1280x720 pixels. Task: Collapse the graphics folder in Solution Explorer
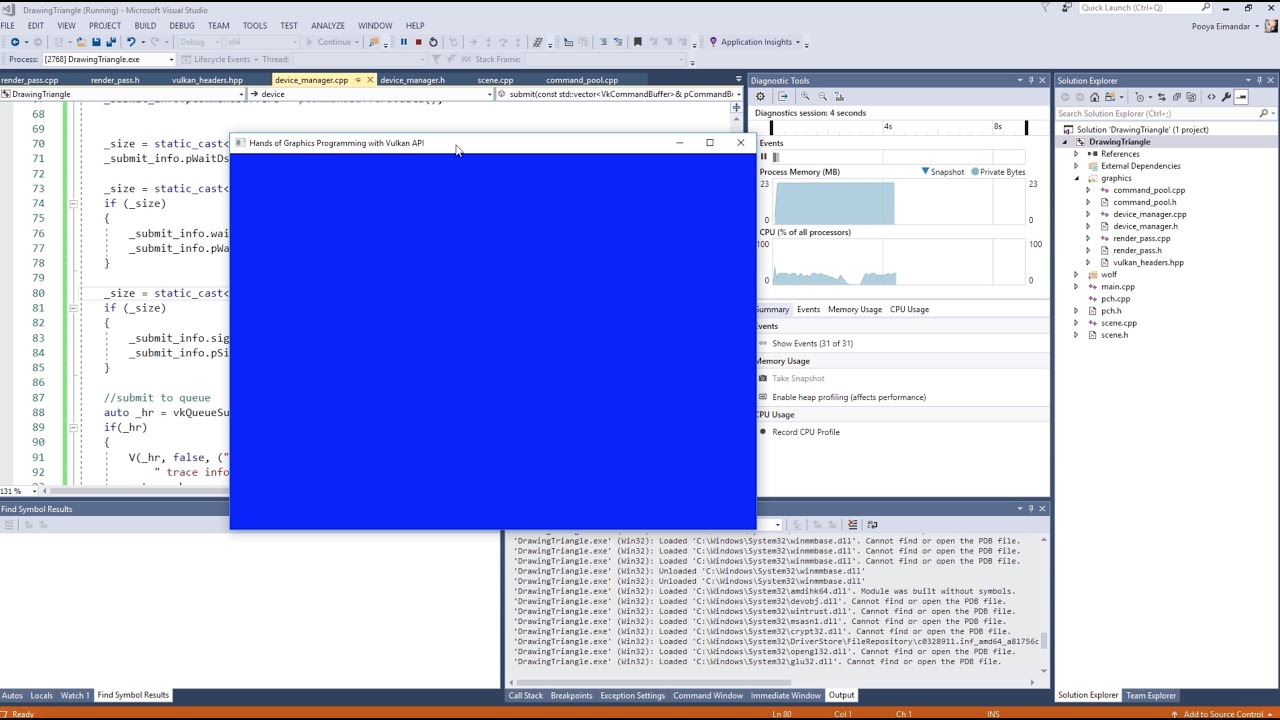point(1076,178)
